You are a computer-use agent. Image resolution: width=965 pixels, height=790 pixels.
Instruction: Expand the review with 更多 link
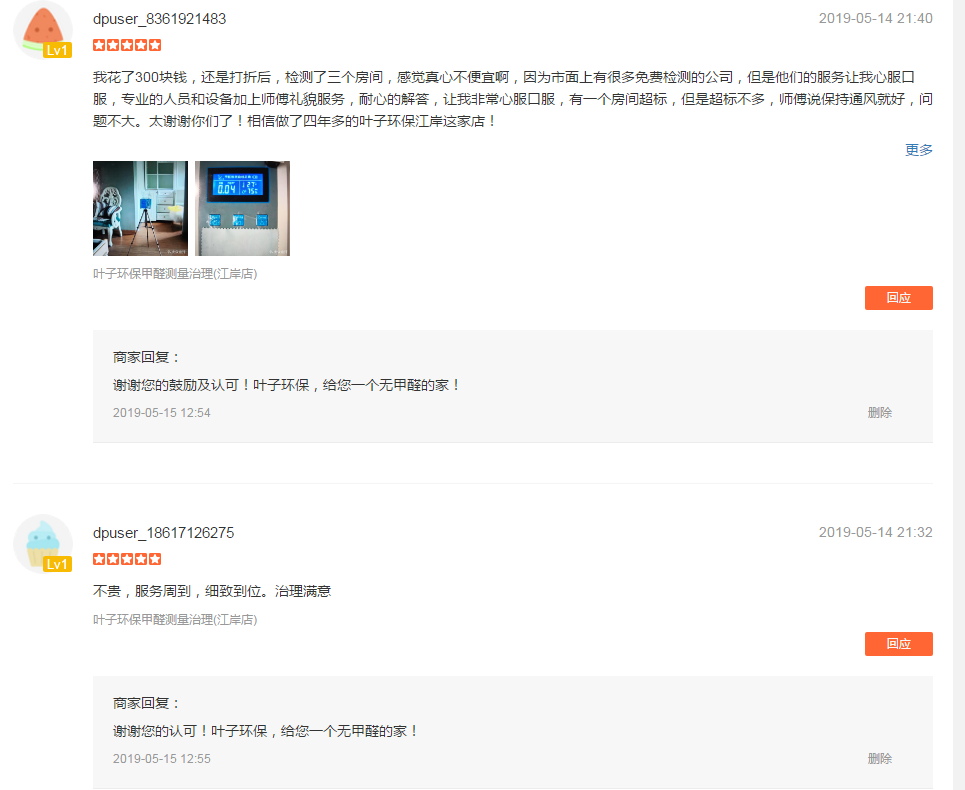[918, 150]
